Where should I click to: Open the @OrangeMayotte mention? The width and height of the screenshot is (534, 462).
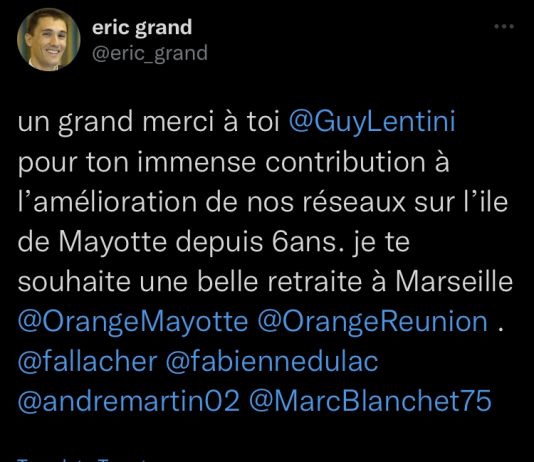[133, 322]
